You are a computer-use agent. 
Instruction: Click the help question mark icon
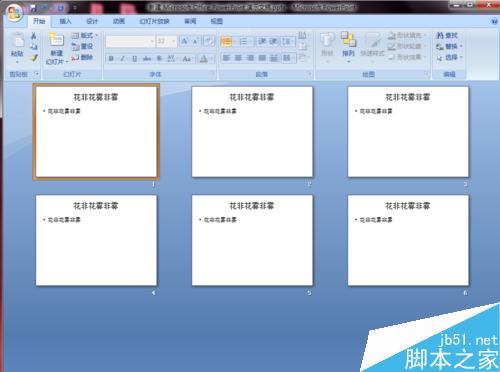[495, 21]
